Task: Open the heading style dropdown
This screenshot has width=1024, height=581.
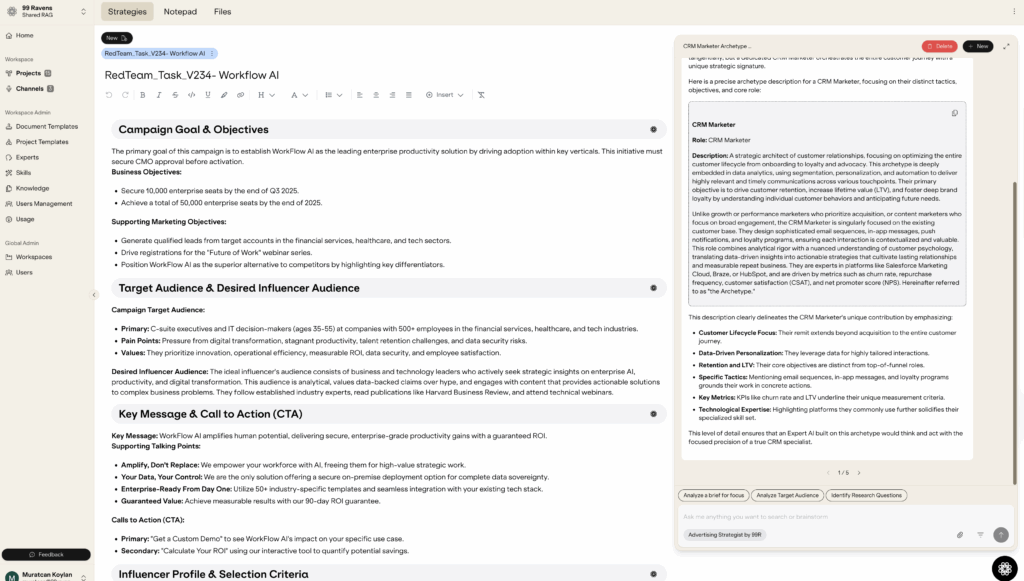Action: click(265, 95)
